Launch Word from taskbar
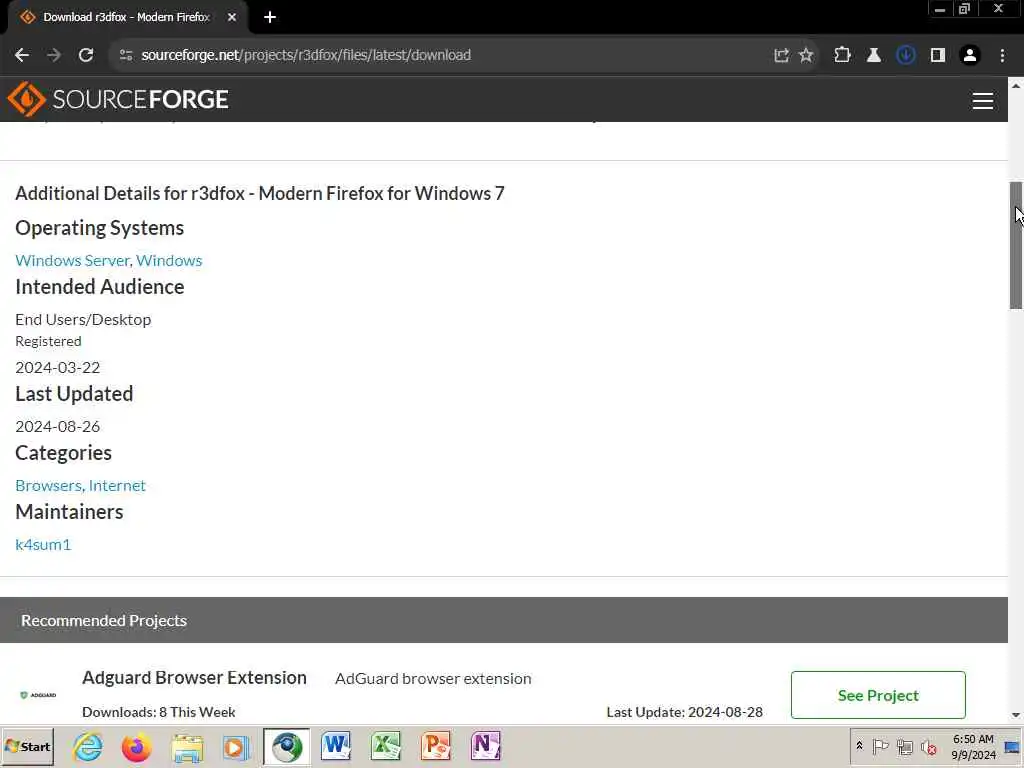 tap(336, 747)
